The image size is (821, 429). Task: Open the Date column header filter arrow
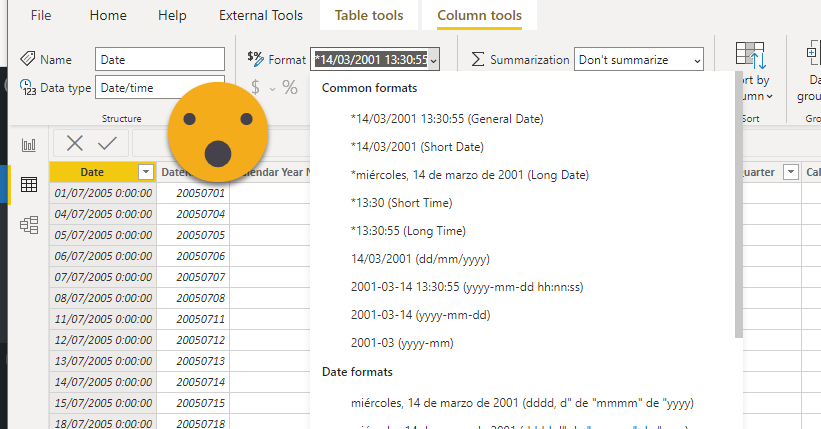tap(146, 172)
